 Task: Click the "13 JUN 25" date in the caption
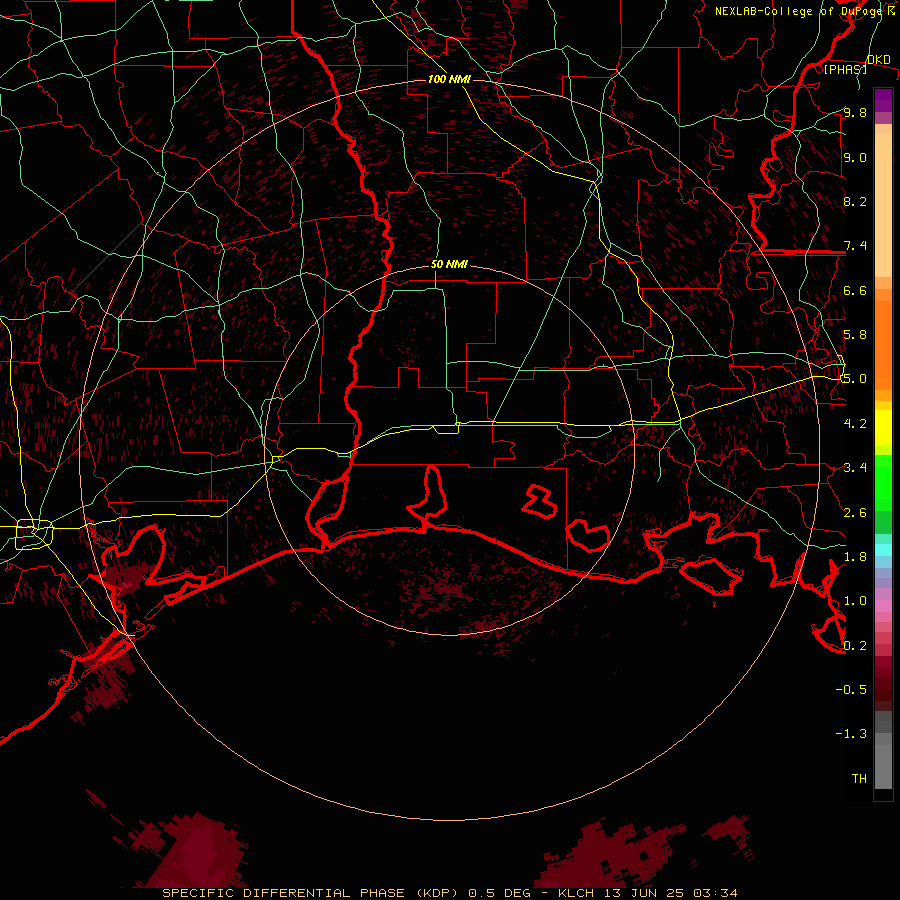pyautogui.click(x=642, y=893)
